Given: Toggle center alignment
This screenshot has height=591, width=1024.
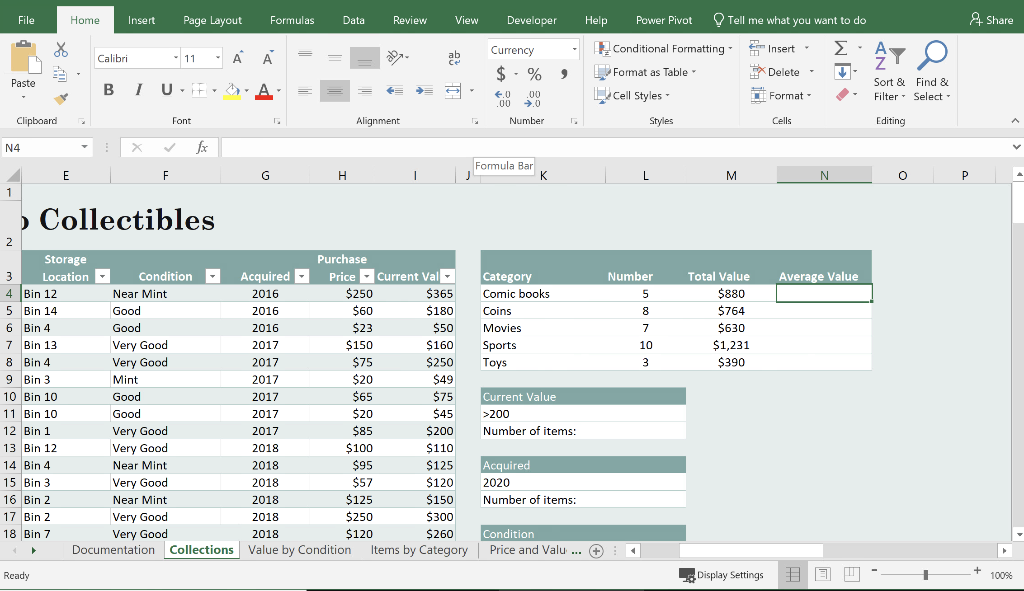Looking at the screenshot, I should [x=334, y=89].
